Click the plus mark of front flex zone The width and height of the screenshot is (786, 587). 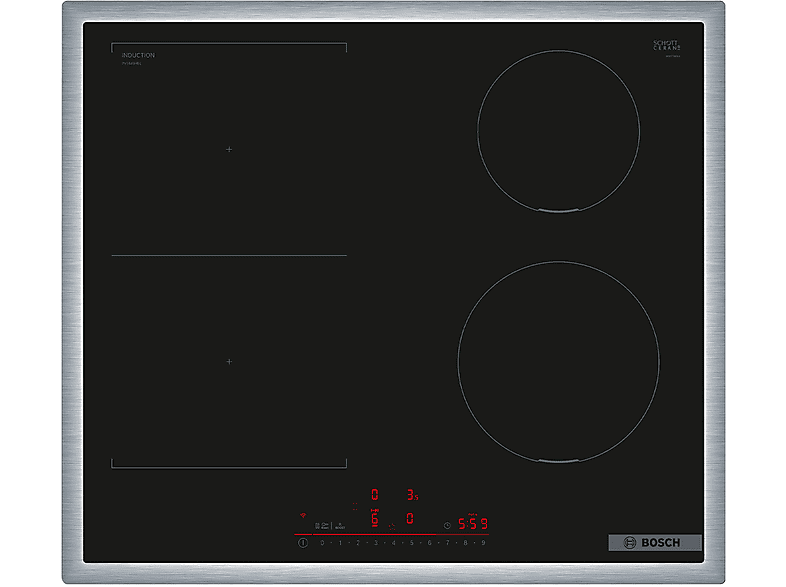pos(229,361)
